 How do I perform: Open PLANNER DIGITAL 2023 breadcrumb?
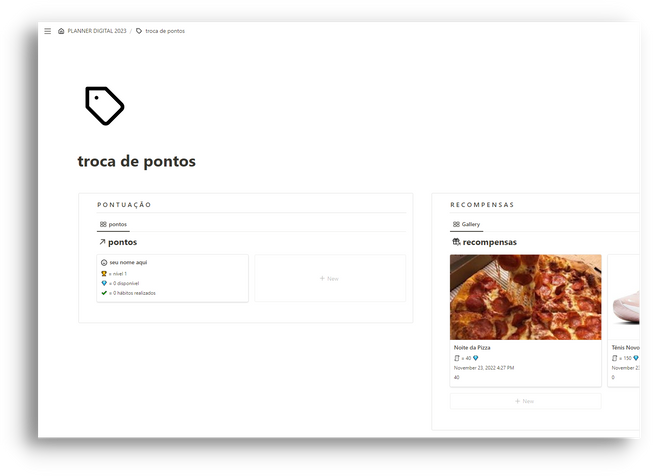pyautogui.click(x=97, y=31)
